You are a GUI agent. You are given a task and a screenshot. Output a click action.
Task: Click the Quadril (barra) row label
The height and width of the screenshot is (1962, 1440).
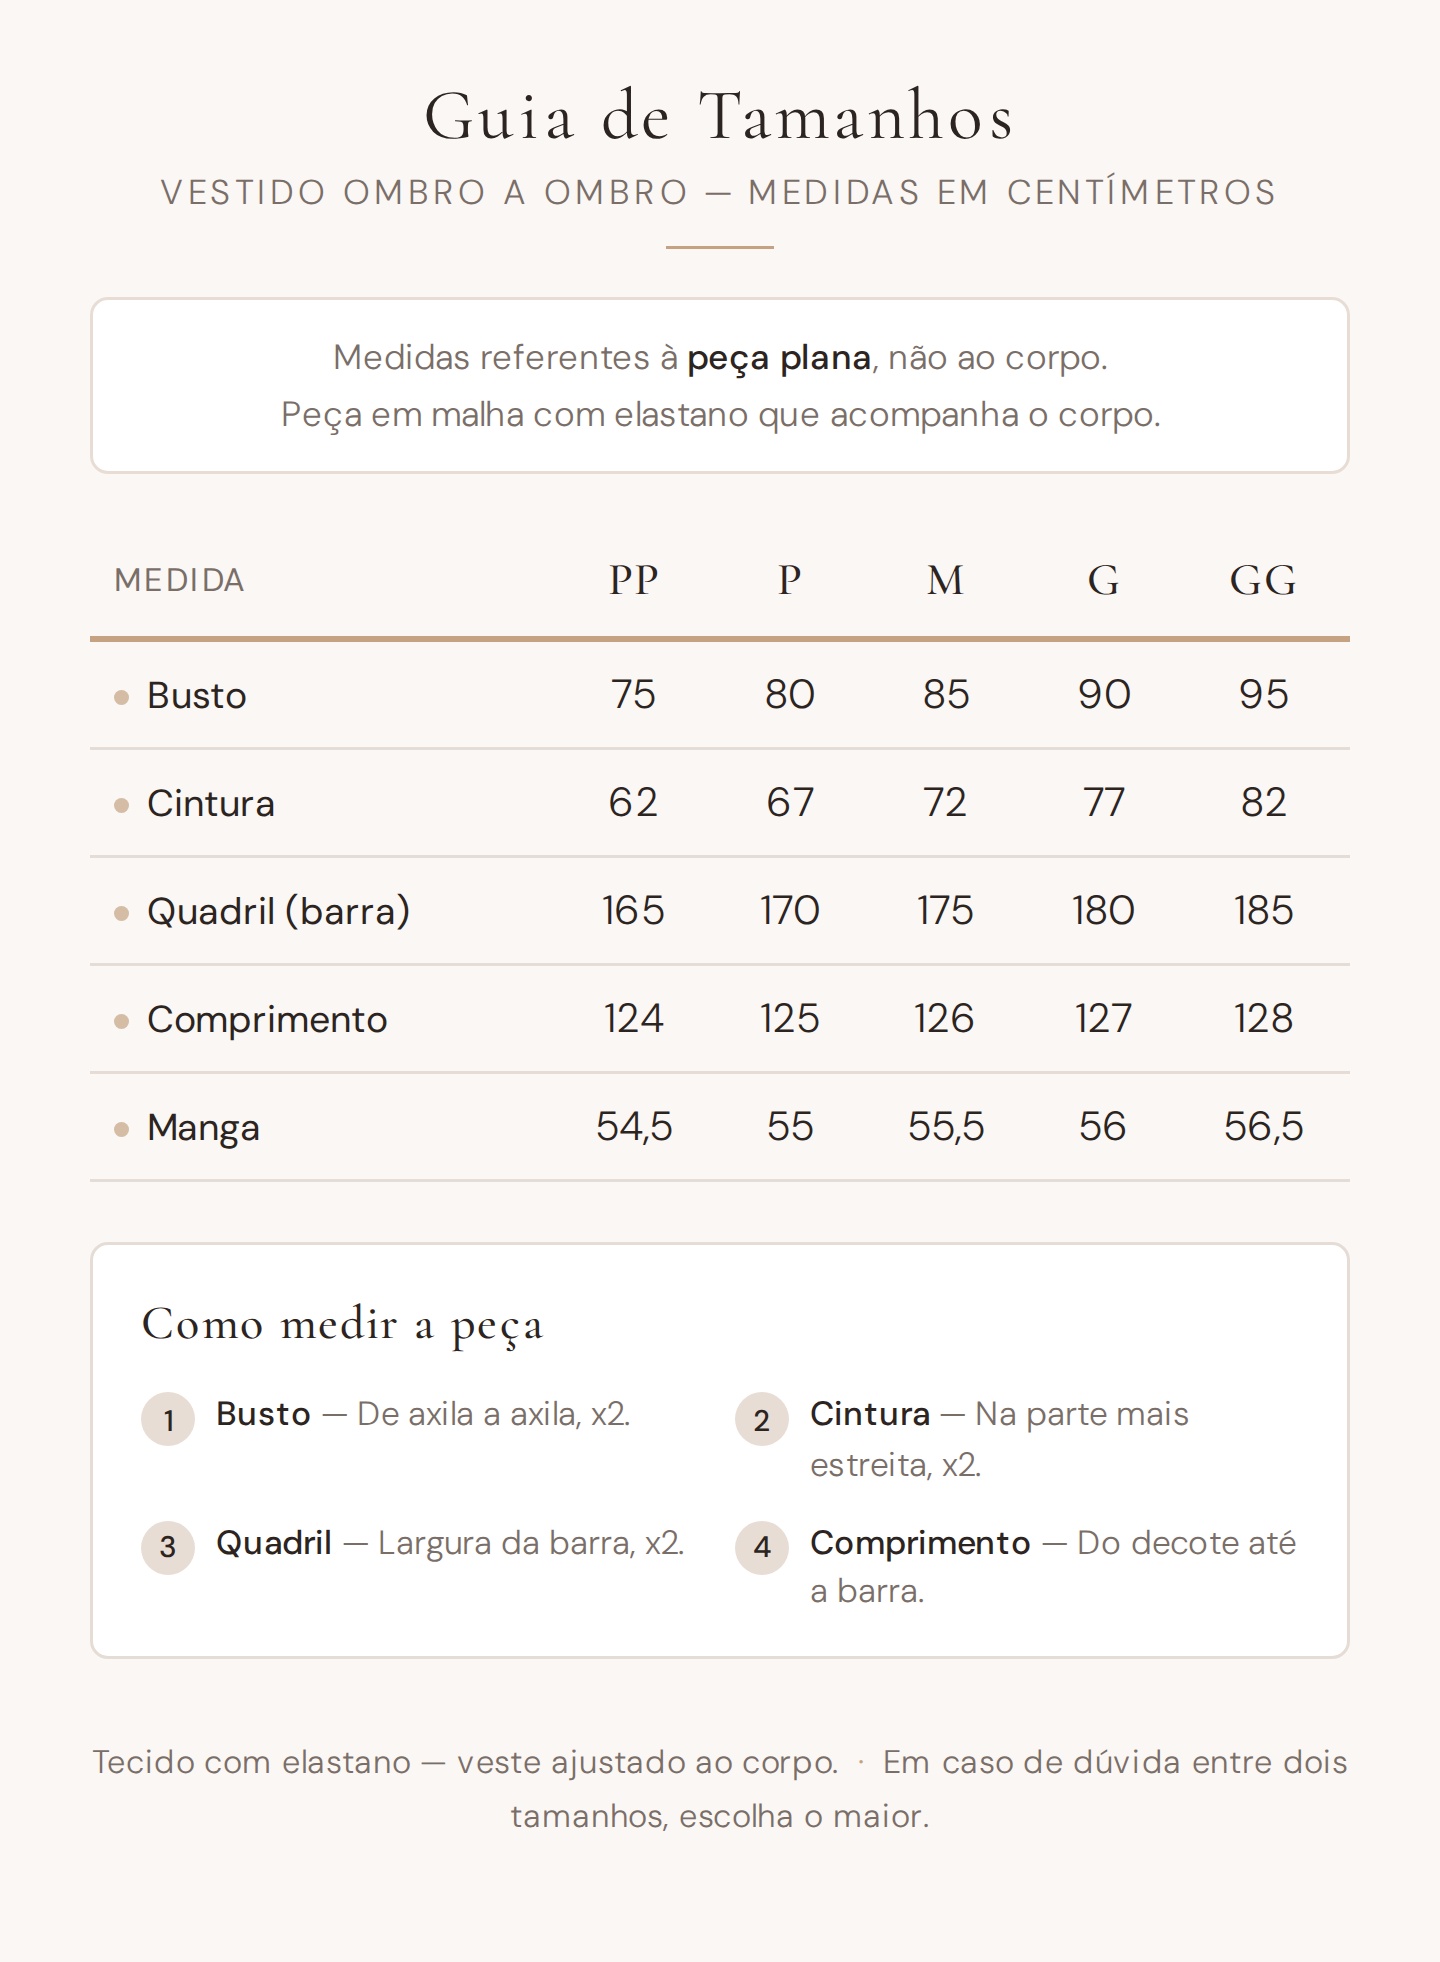278,911
